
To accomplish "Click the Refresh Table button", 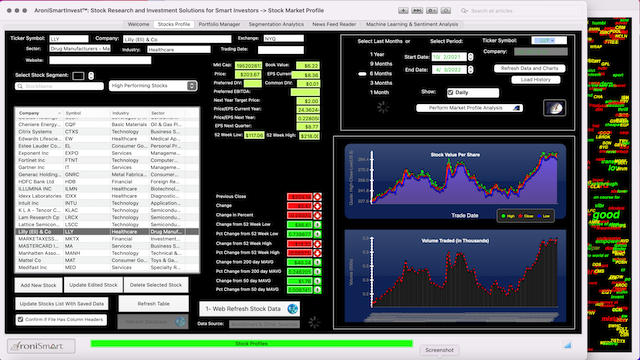I will tap(153, 304).
